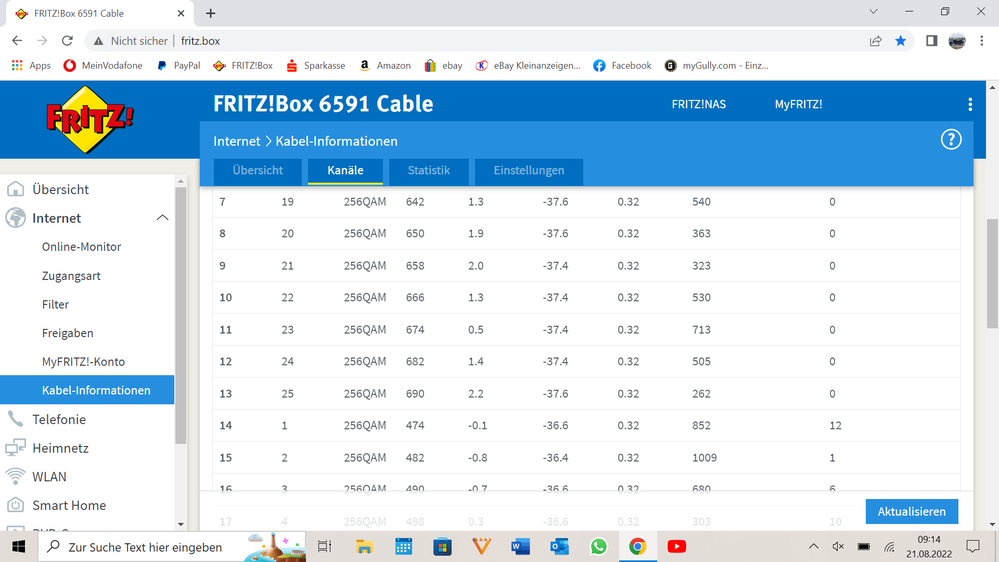
Task: Open Filter menu entry
Action: coord(55,305)
